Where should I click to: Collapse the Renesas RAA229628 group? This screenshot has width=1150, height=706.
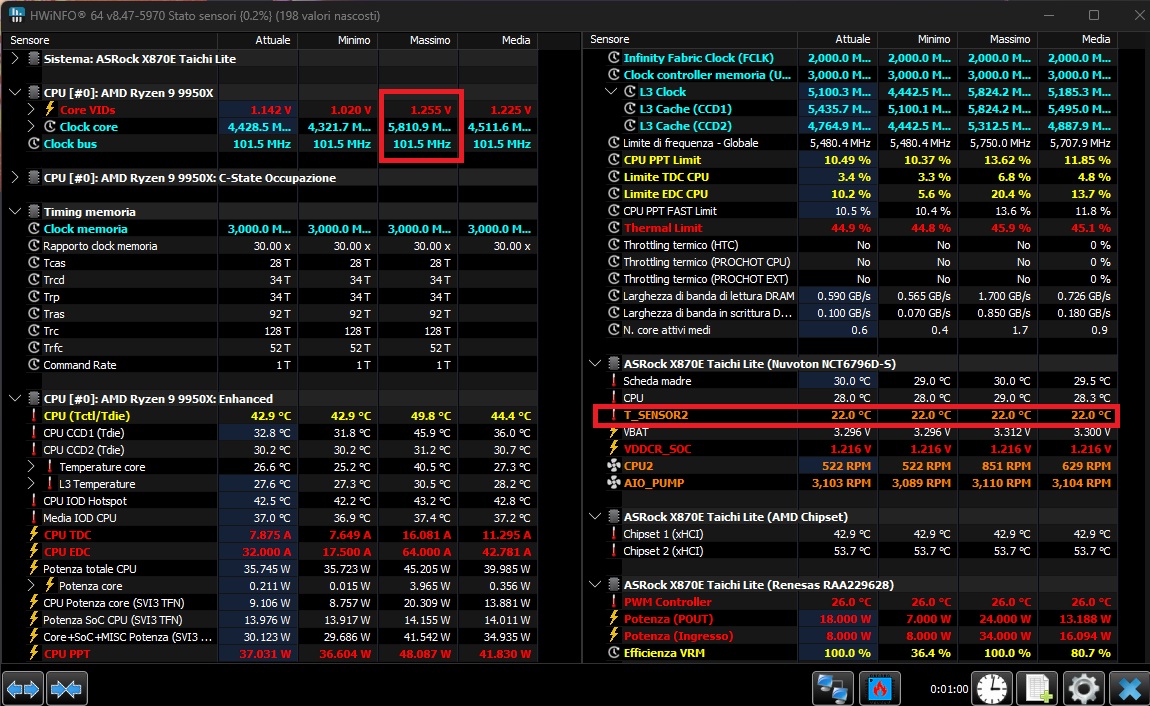click(x=595, y=584)
